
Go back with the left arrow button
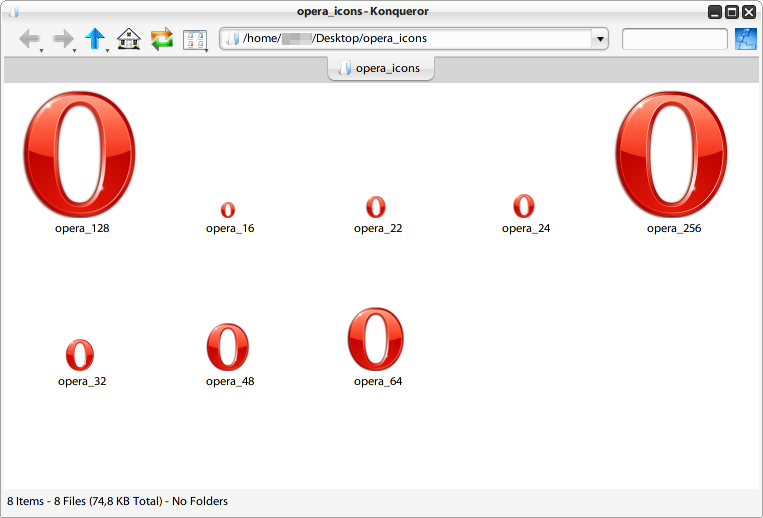(29, 38)
